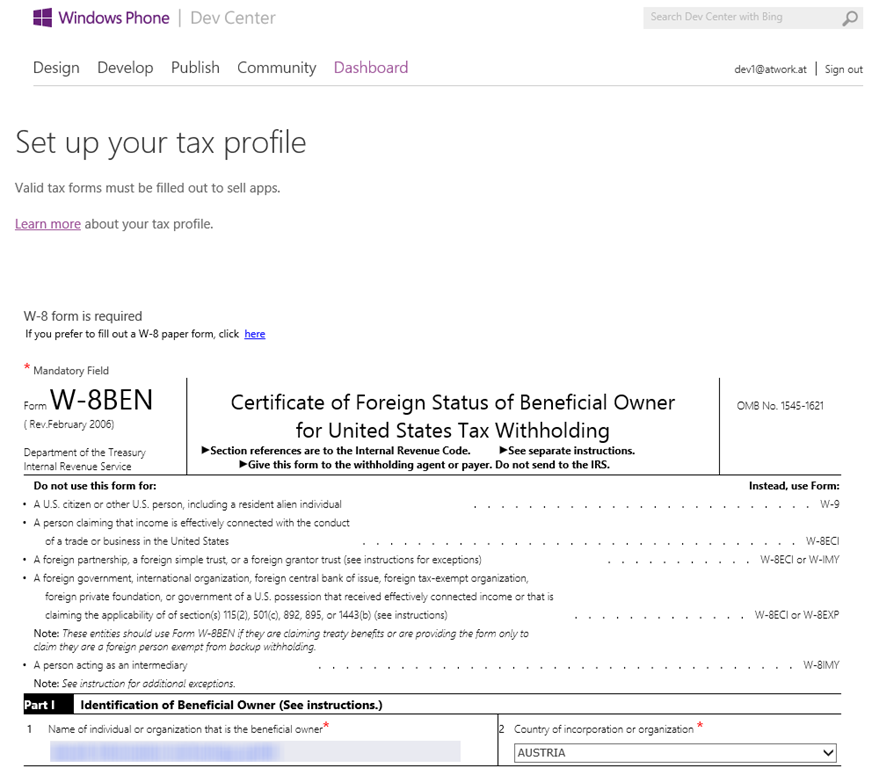Click the W-8BEN form name
Image resolution: width=872 pixels, height=768 pixels.
pyautogui.click(x=101, y=401)
